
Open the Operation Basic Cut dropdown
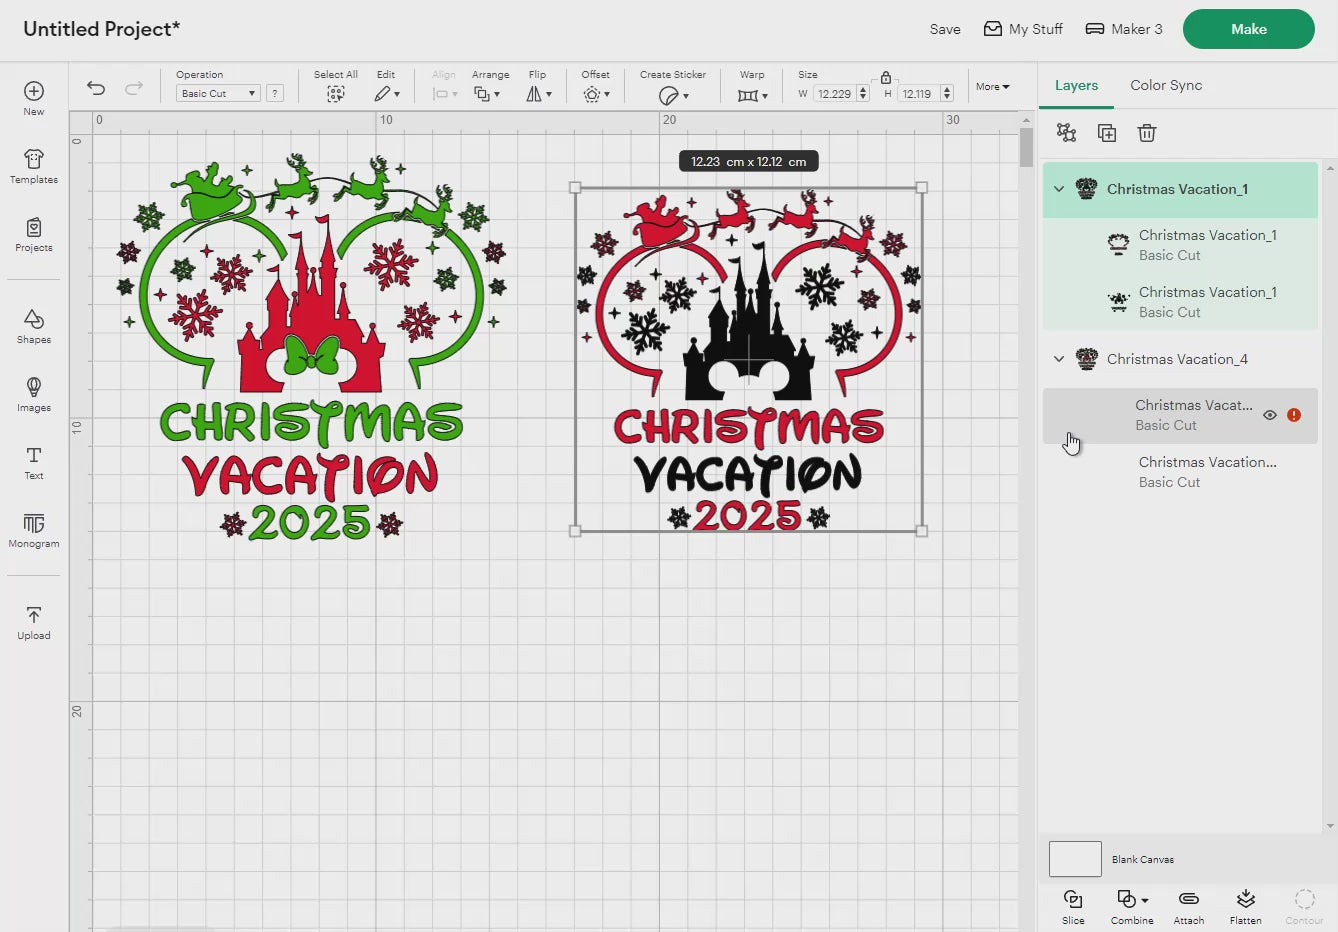(218, 93)
